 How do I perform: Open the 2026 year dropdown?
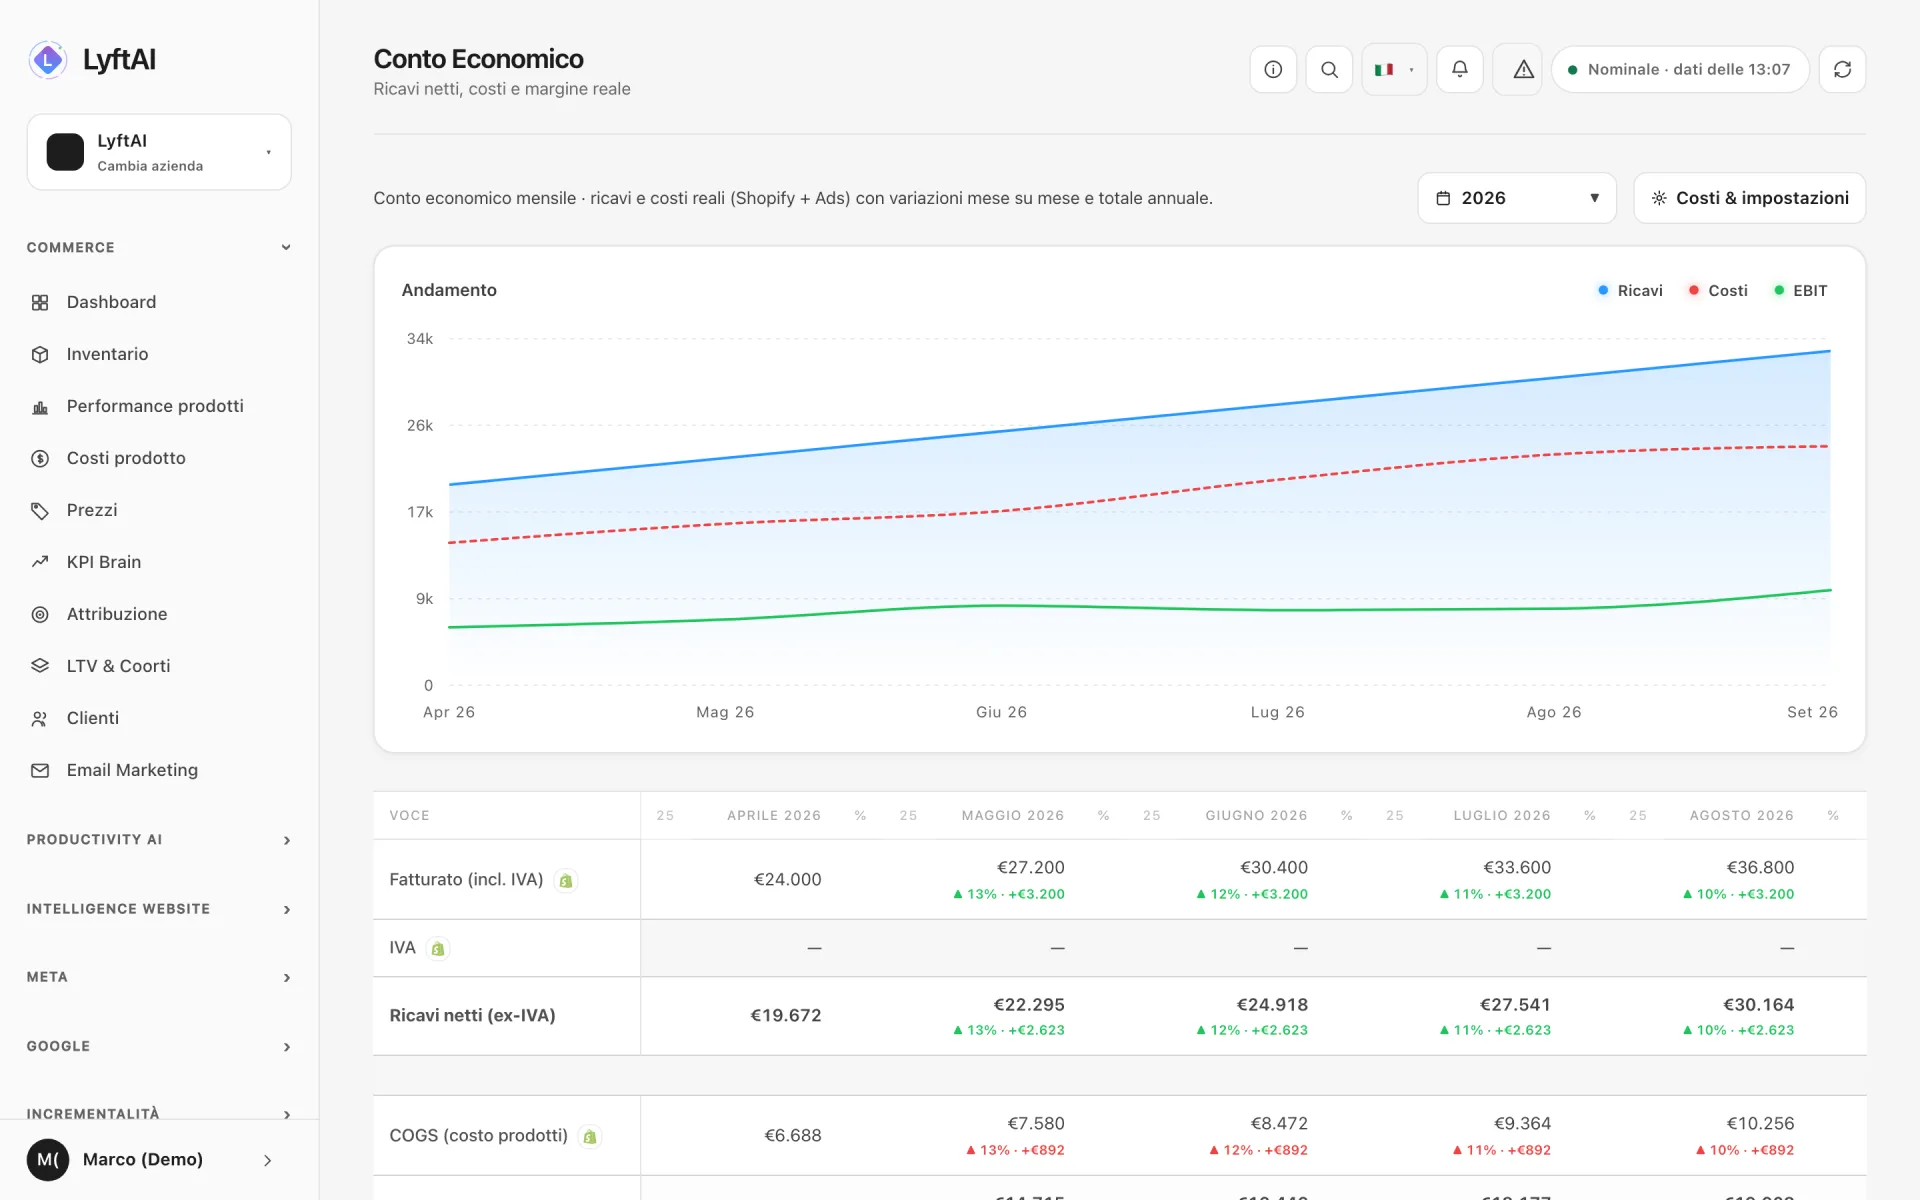[1517, 198]
